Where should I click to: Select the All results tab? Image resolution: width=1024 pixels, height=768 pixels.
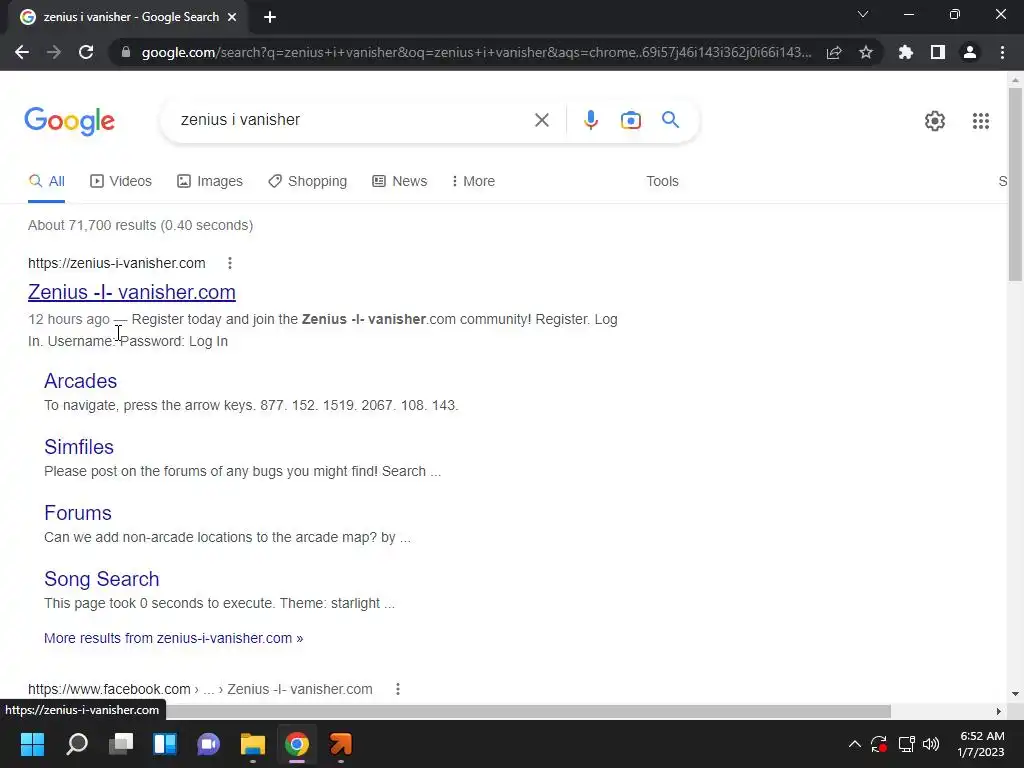(x=46, y=181)
